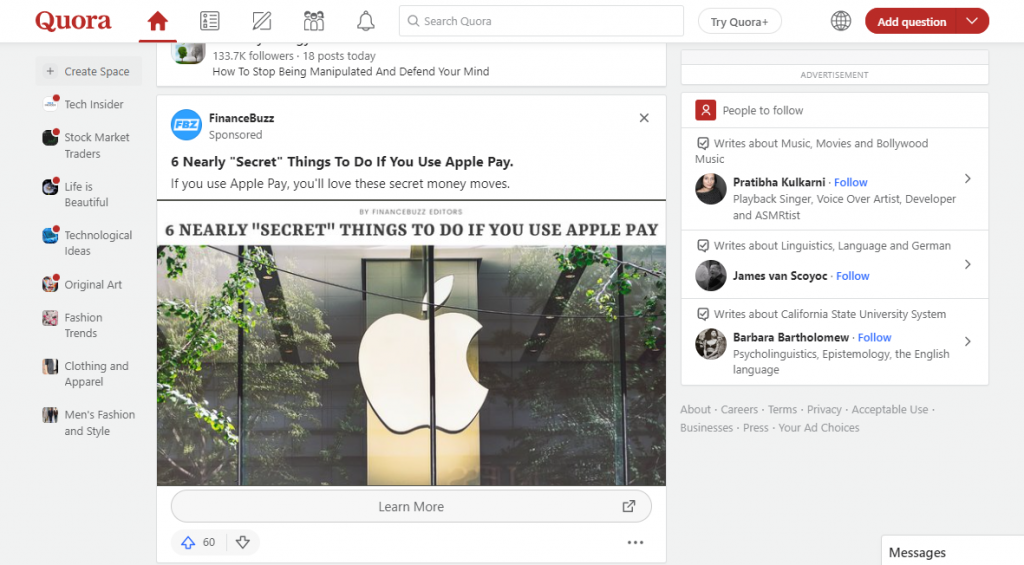The image size is (1024, 565).
Task: Follow Pratibha Kulkarni
Action: [850, 182]
